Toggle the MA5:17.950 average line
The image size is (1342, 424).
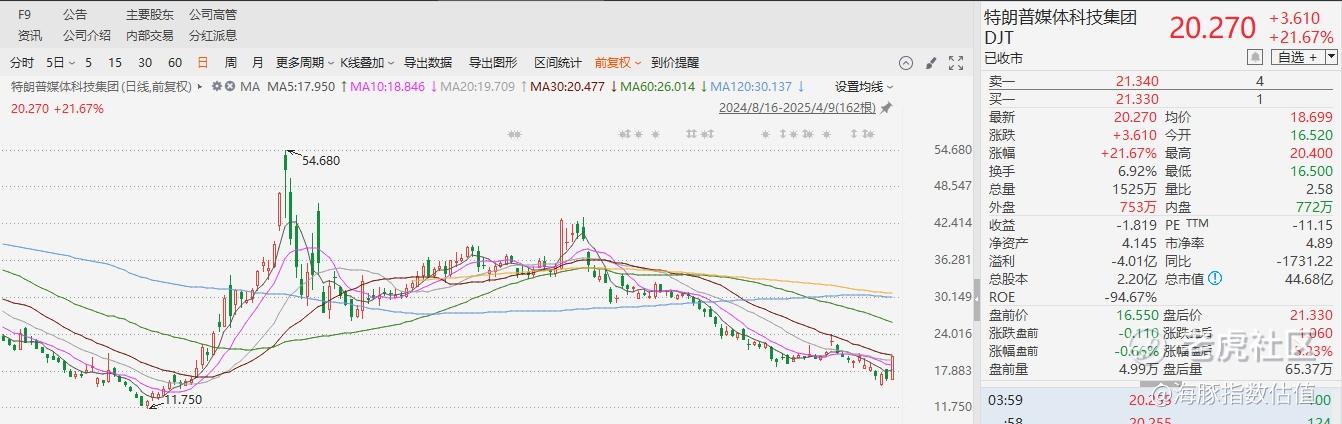[301, 87]
